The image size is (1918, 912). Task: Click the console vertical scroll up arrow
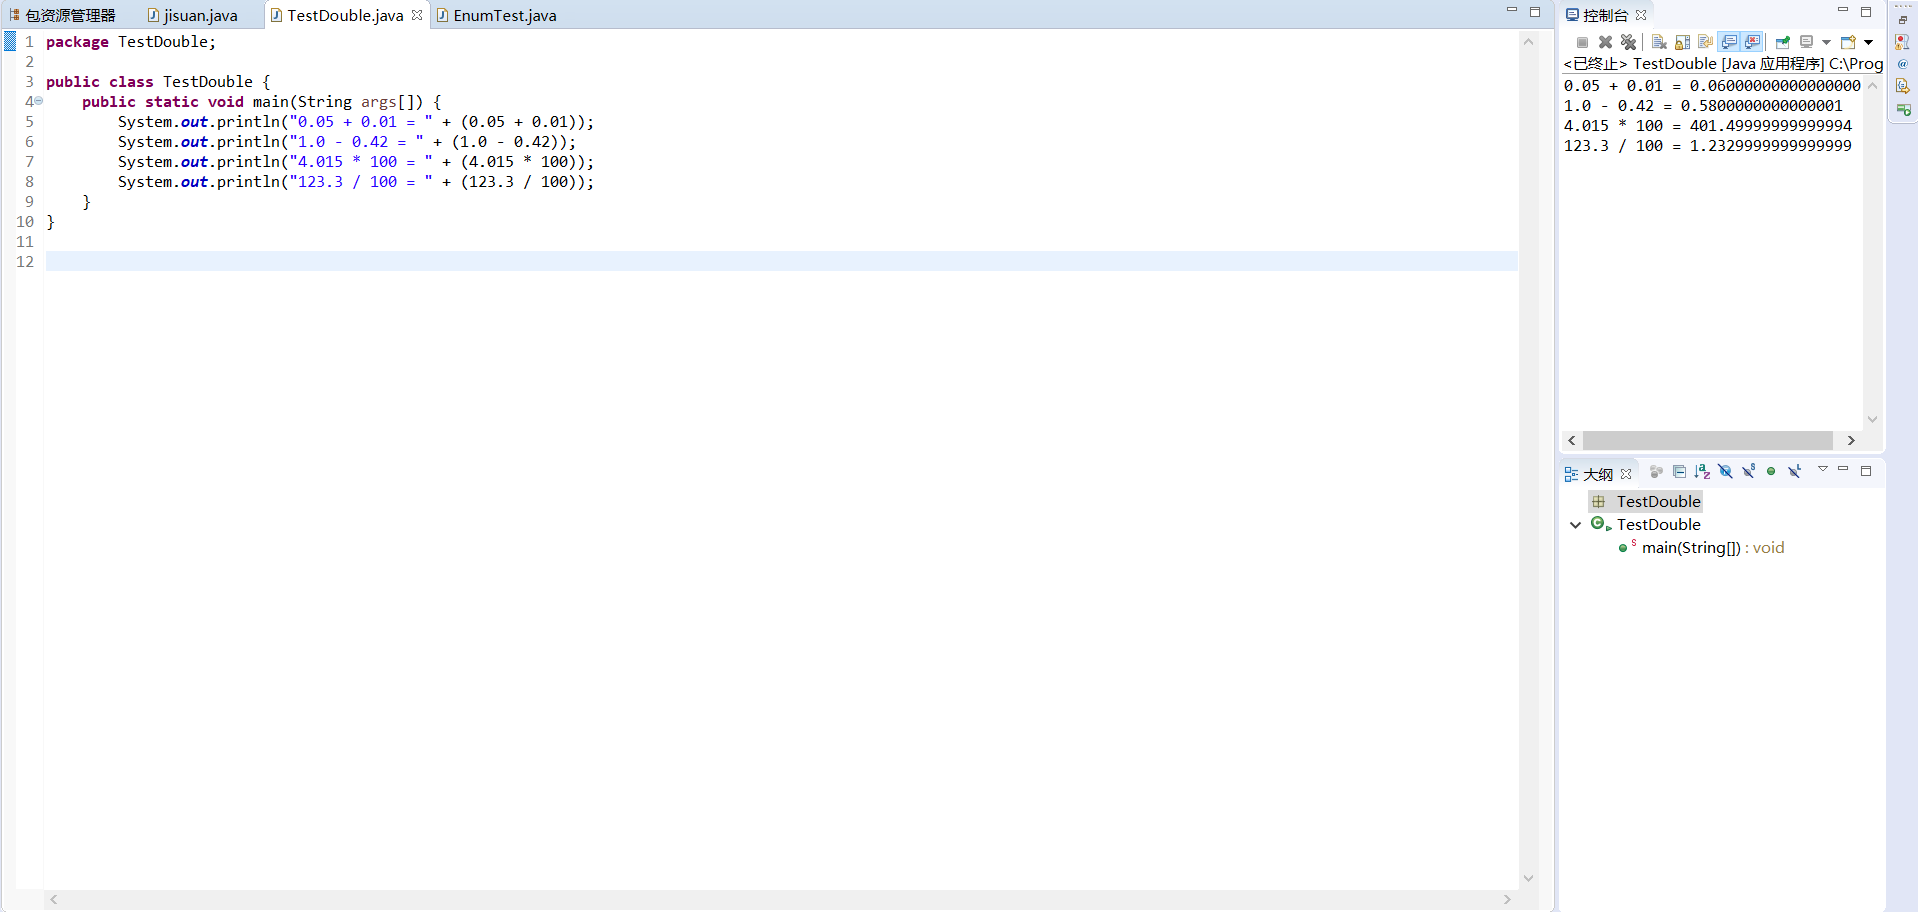tap(1872, 86)
